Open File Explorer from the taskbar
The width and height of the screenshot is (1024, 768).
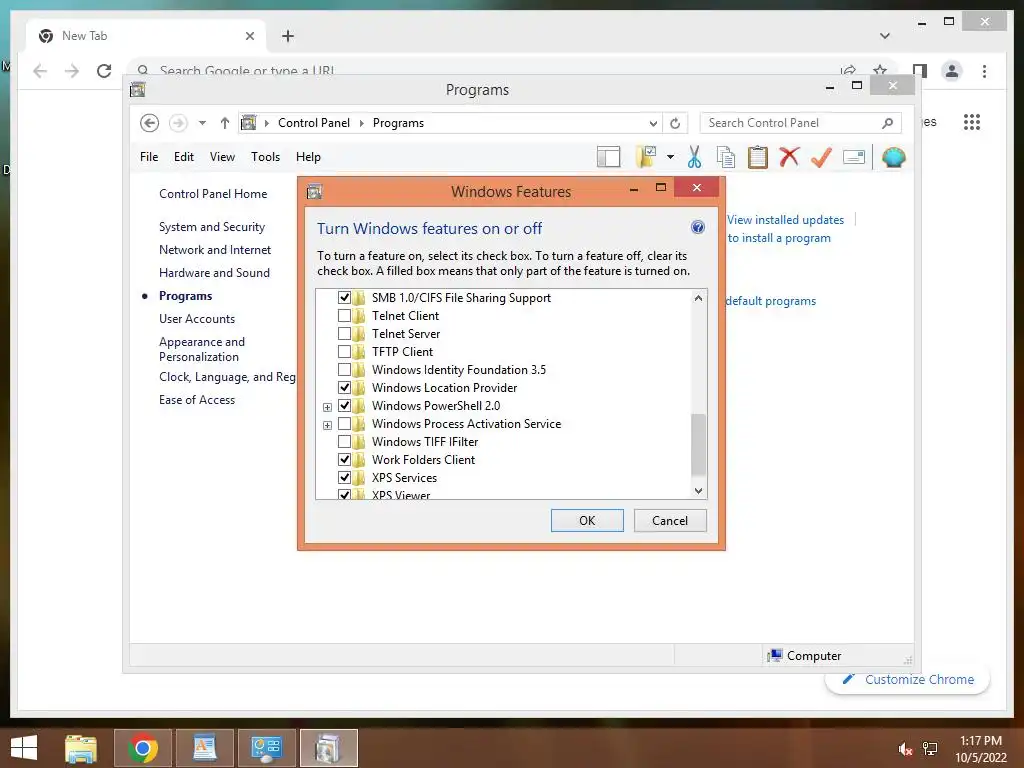[80, 748]
